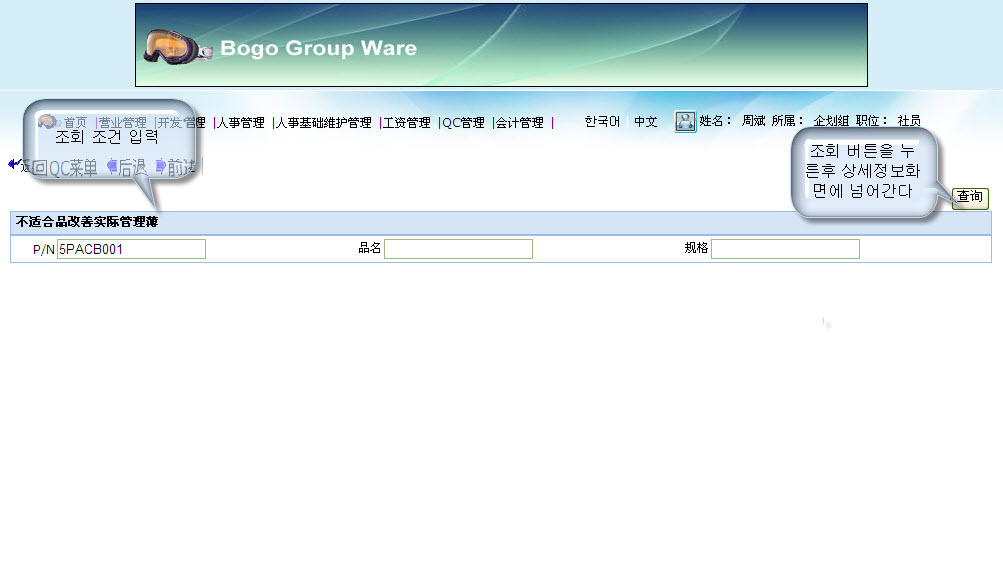
Task: Switch language to 中文
Action: (646, 122)
